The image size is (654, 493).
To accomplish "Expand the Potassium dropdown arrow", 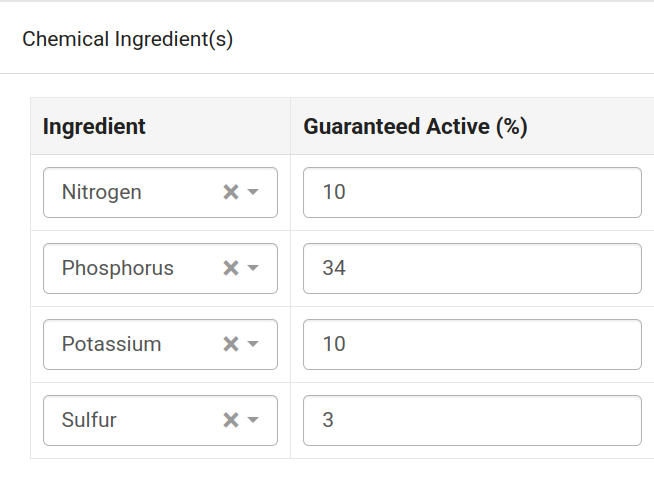I will click(253, 344).
